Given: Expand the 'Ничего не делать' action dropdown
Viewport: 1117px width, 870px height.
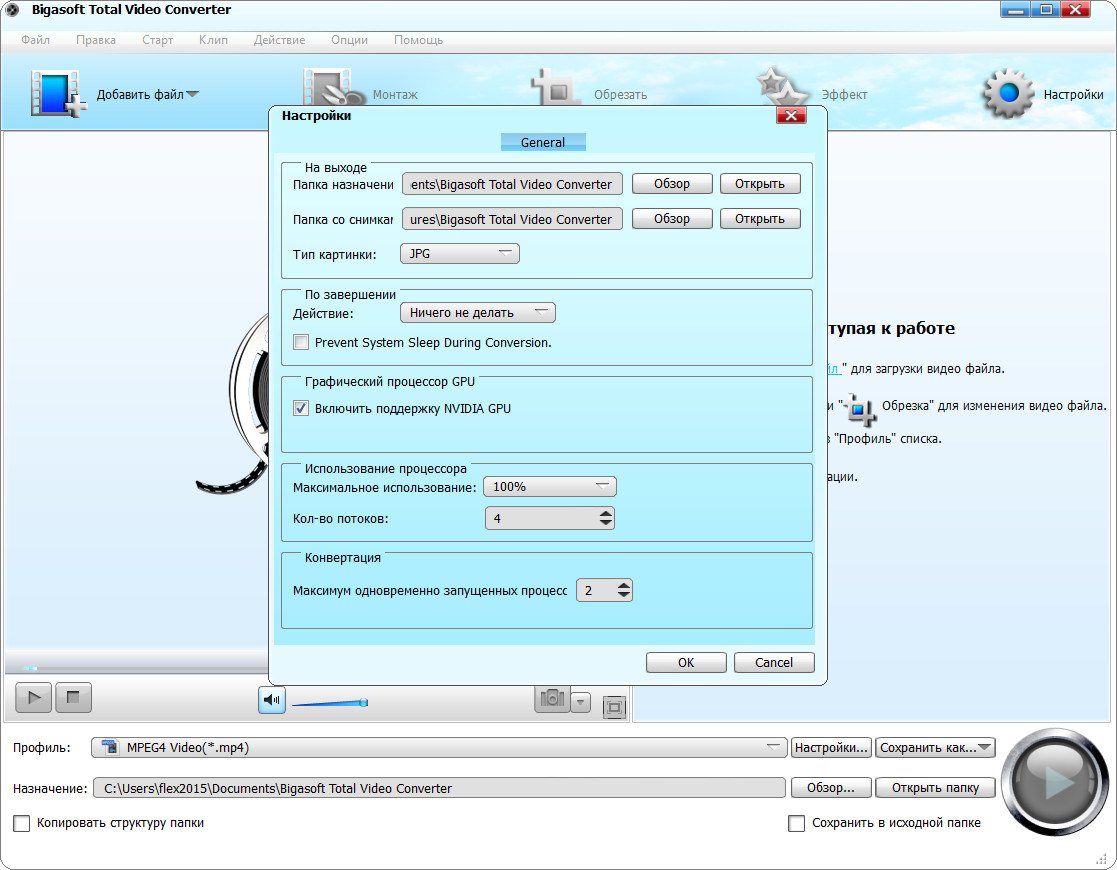Looking at the screenshot, I should point(477,313).
